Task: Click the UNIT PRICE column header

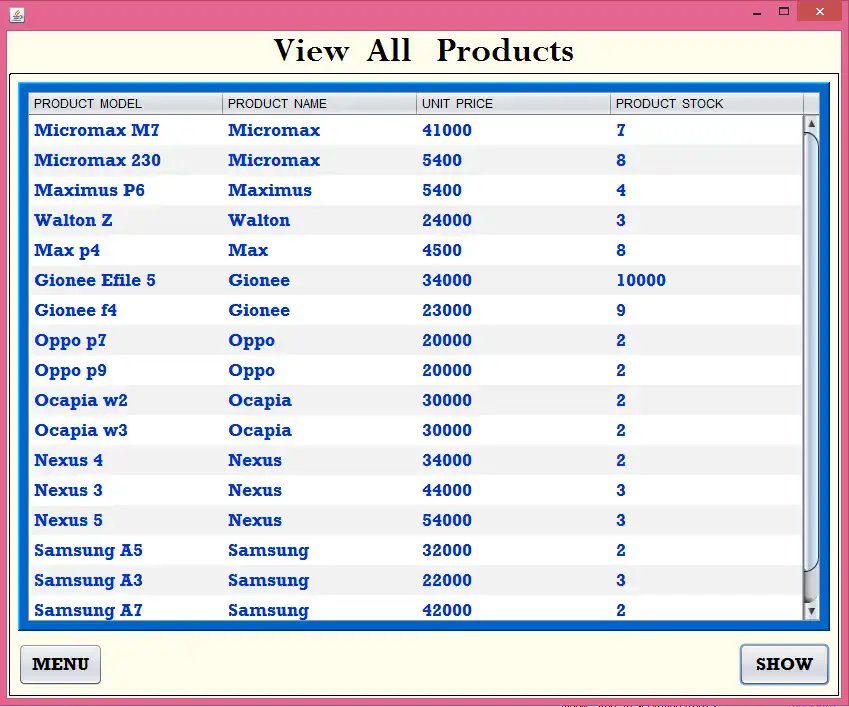Action: tap(513, 103)
